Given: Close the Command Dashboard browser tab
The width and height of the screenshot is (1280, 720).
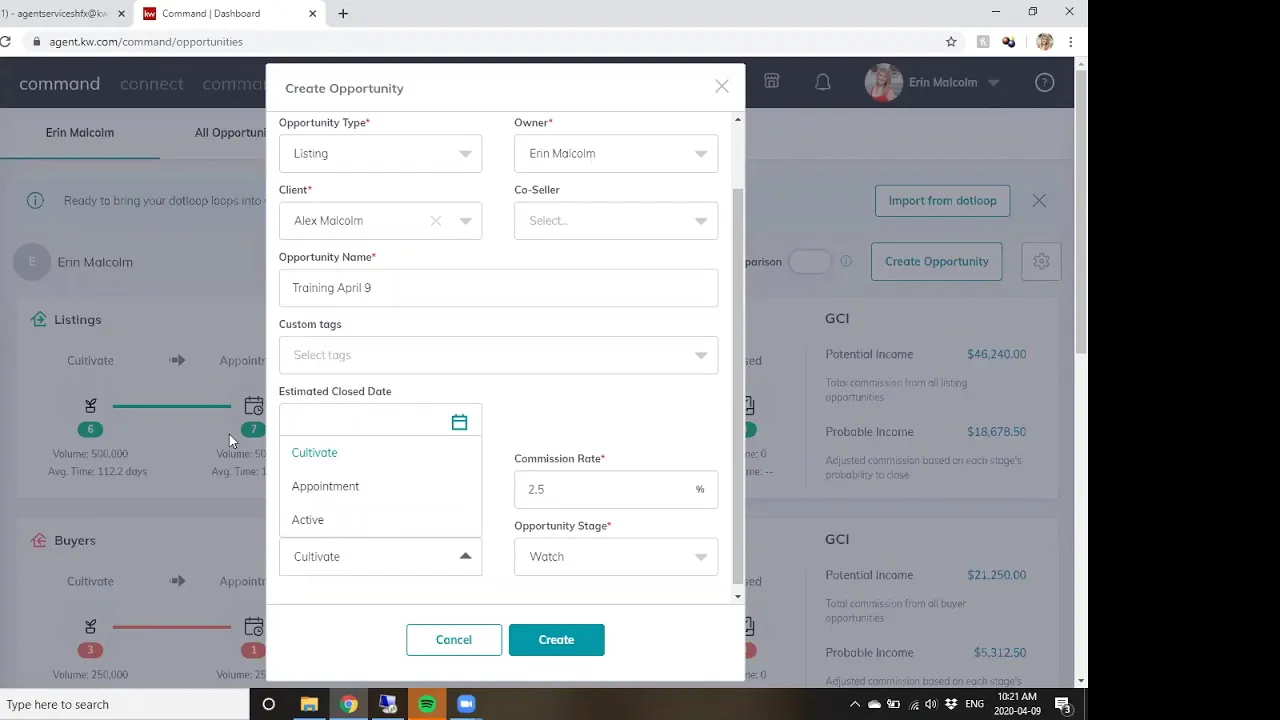Looking at the screenshot, I should point(312,14).
